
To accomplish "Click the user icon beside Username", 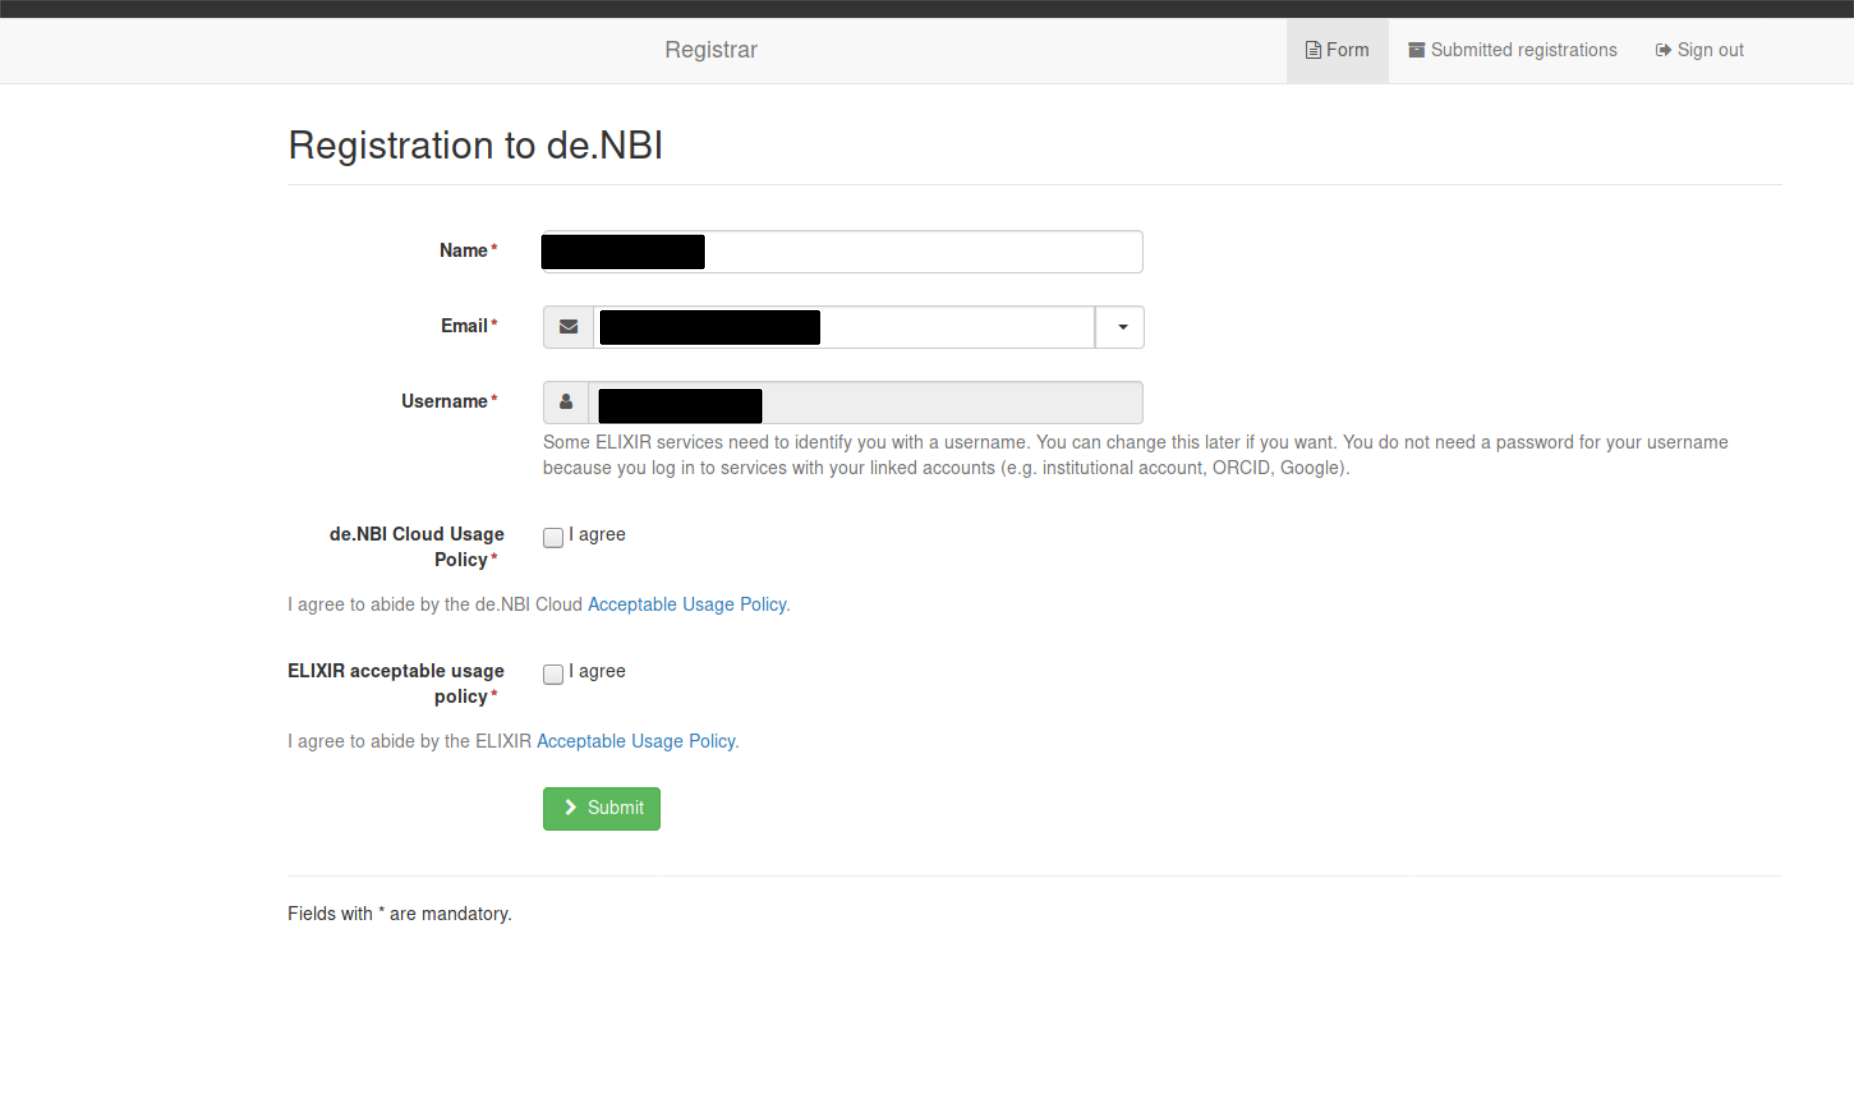I will point(566,402).
